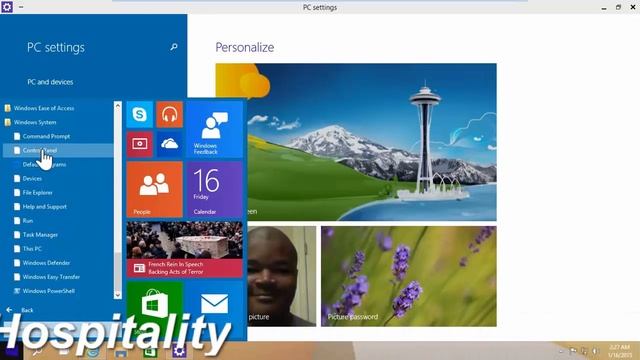Image resolution: width=640 pixels, height=360 pixels.
Task: Open the Action Center flag in system tray
Action: 573,351
